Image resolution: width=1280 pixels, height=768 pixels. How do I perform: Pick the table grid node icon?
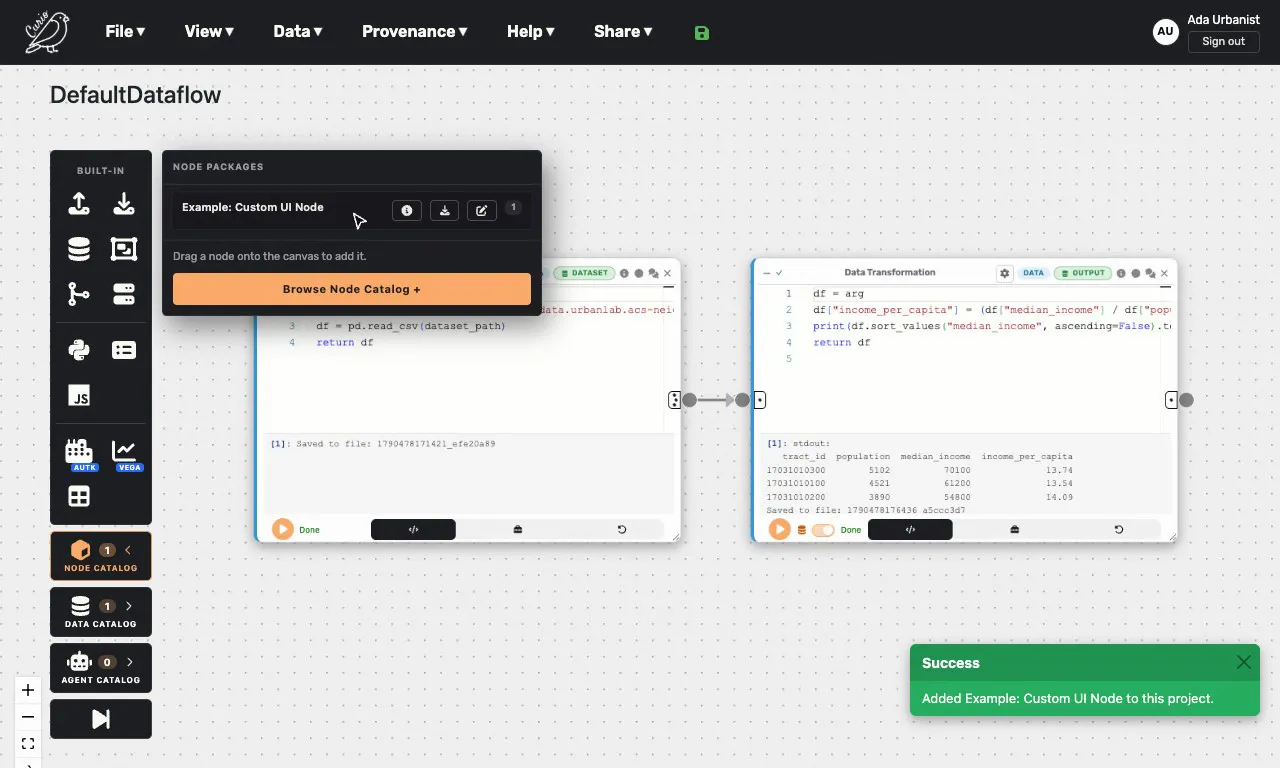click(79, 497)
